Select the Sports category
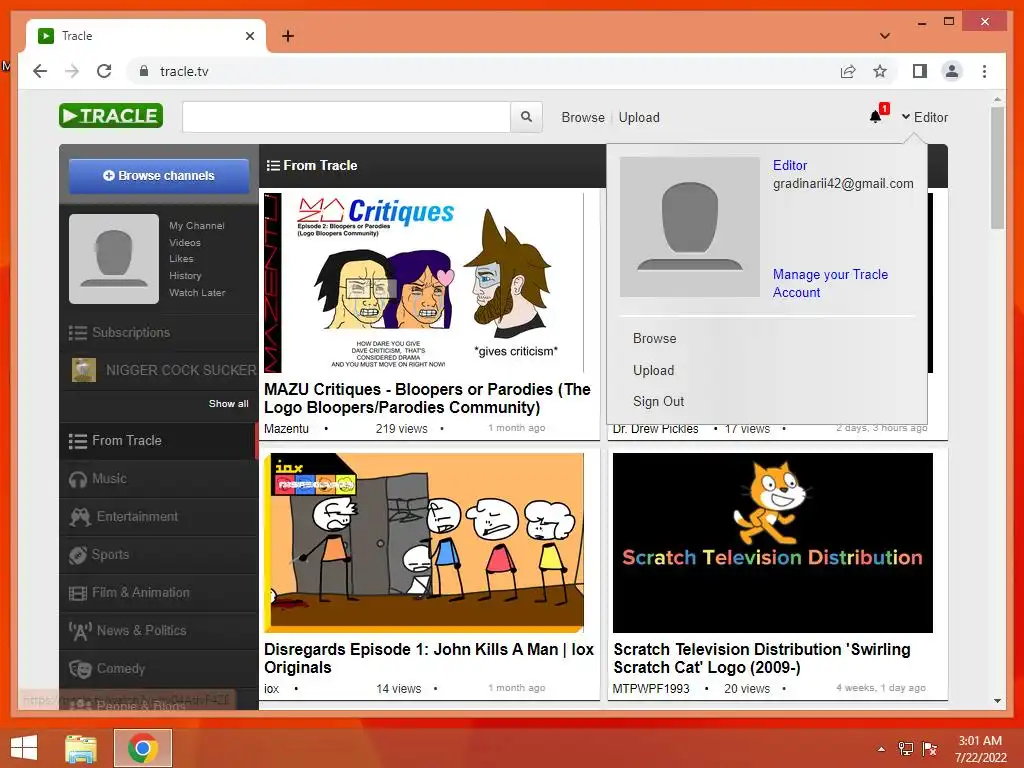Screen dimensions: 1024x768 [159, 554]
